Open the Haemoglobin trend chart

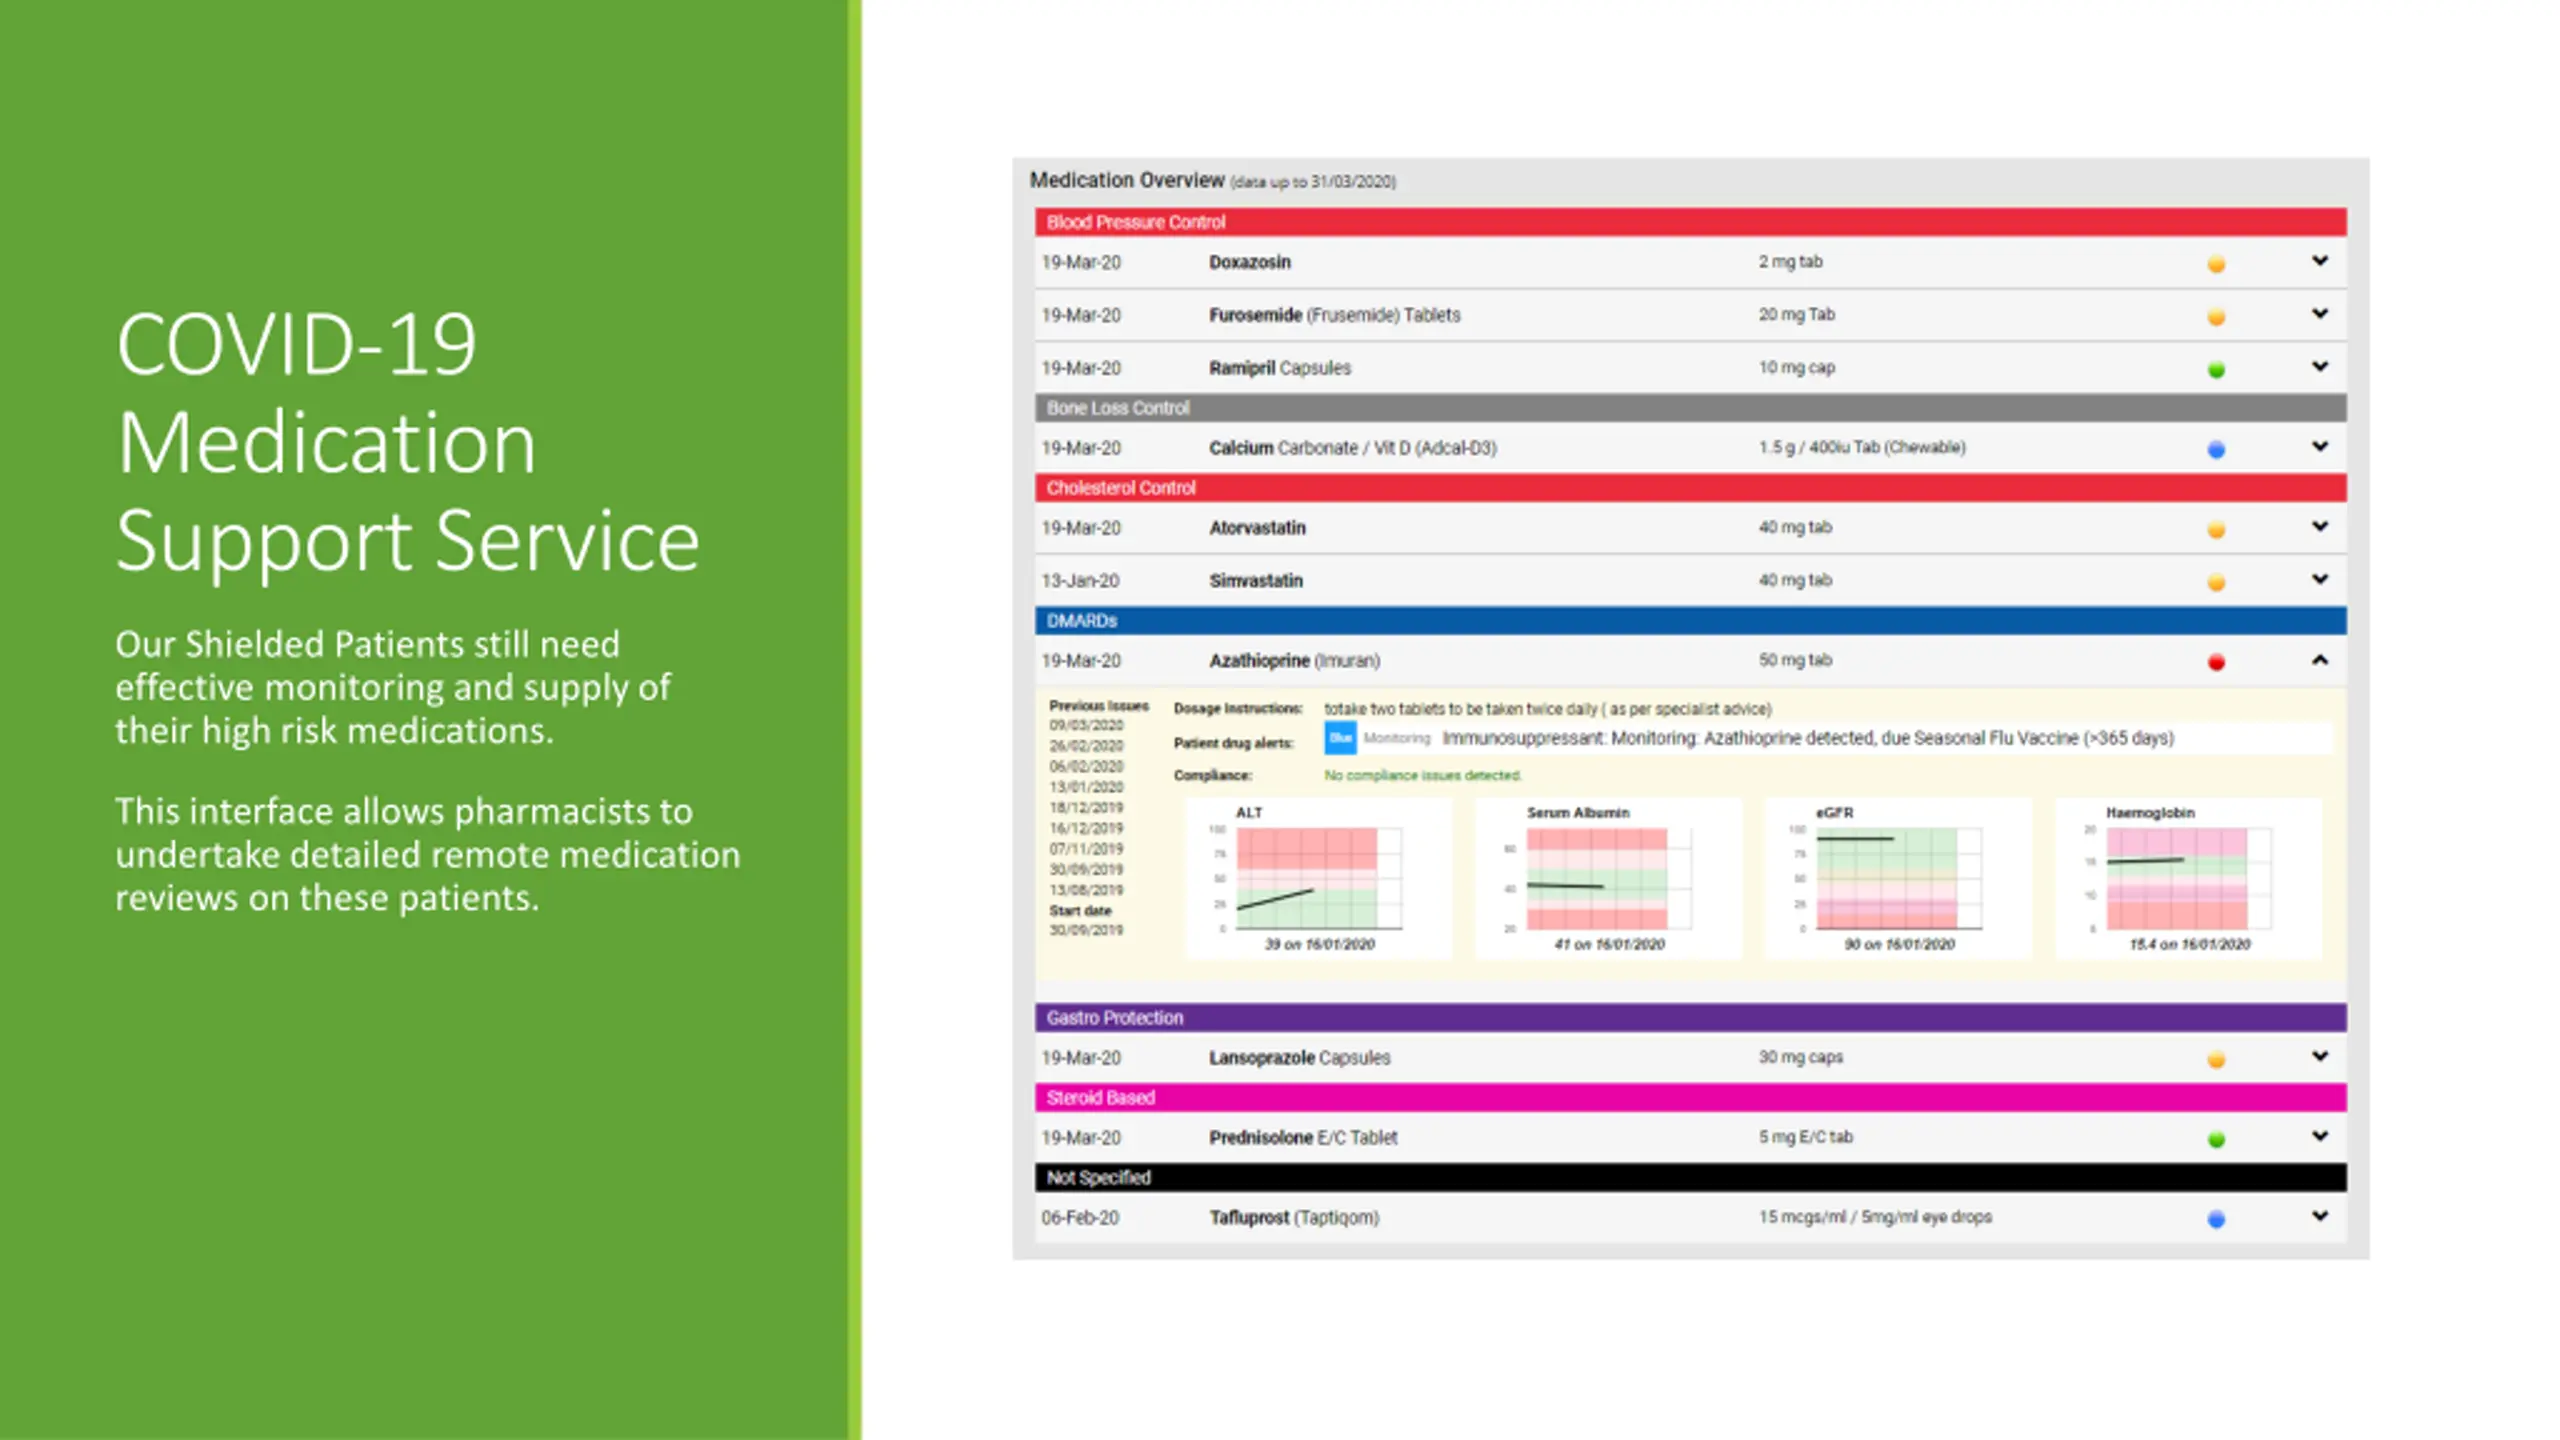(2188, 879)
